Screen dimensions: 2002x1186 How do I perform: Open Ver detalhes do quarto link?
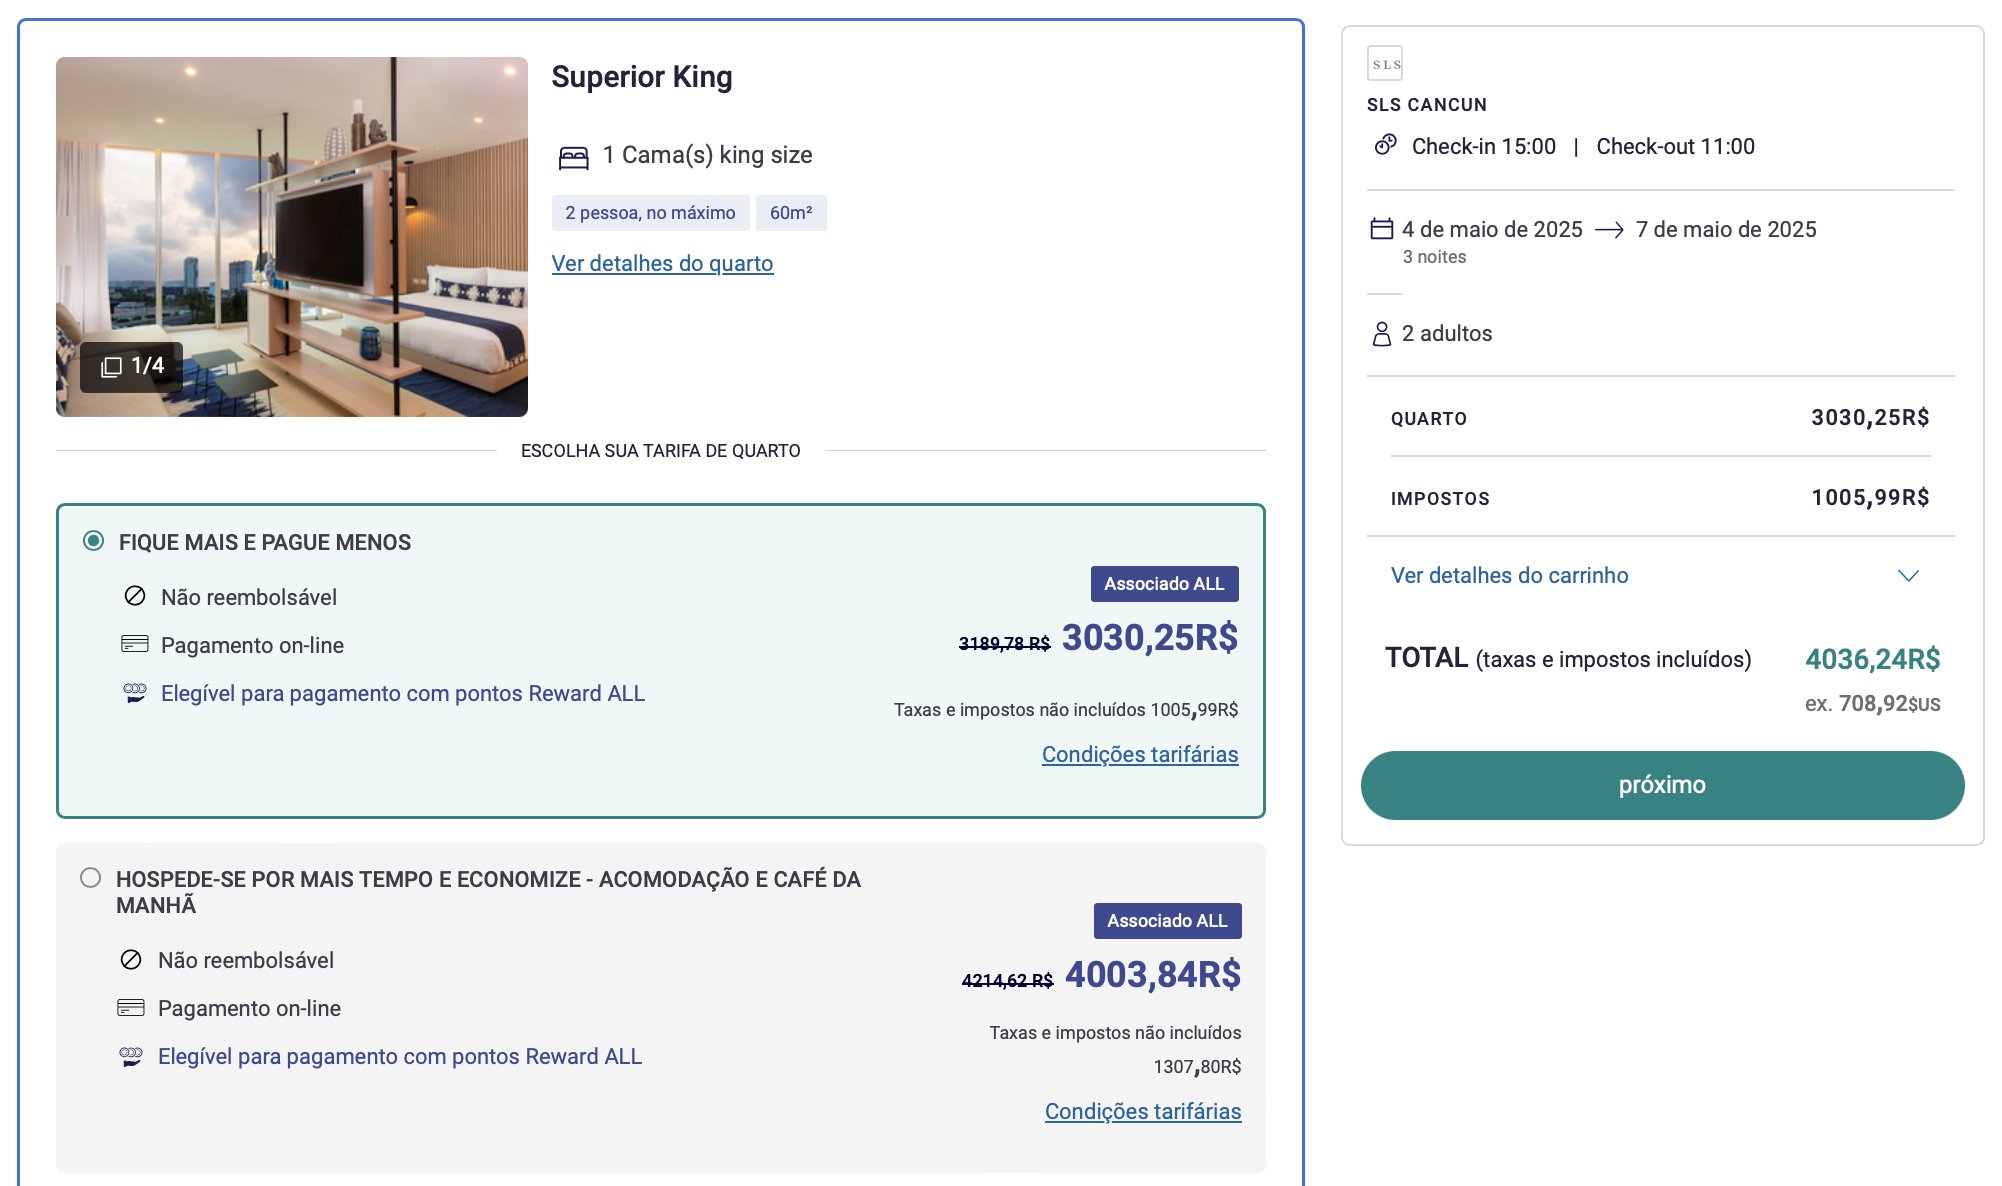pyautogui.click(x=662, y=263)
